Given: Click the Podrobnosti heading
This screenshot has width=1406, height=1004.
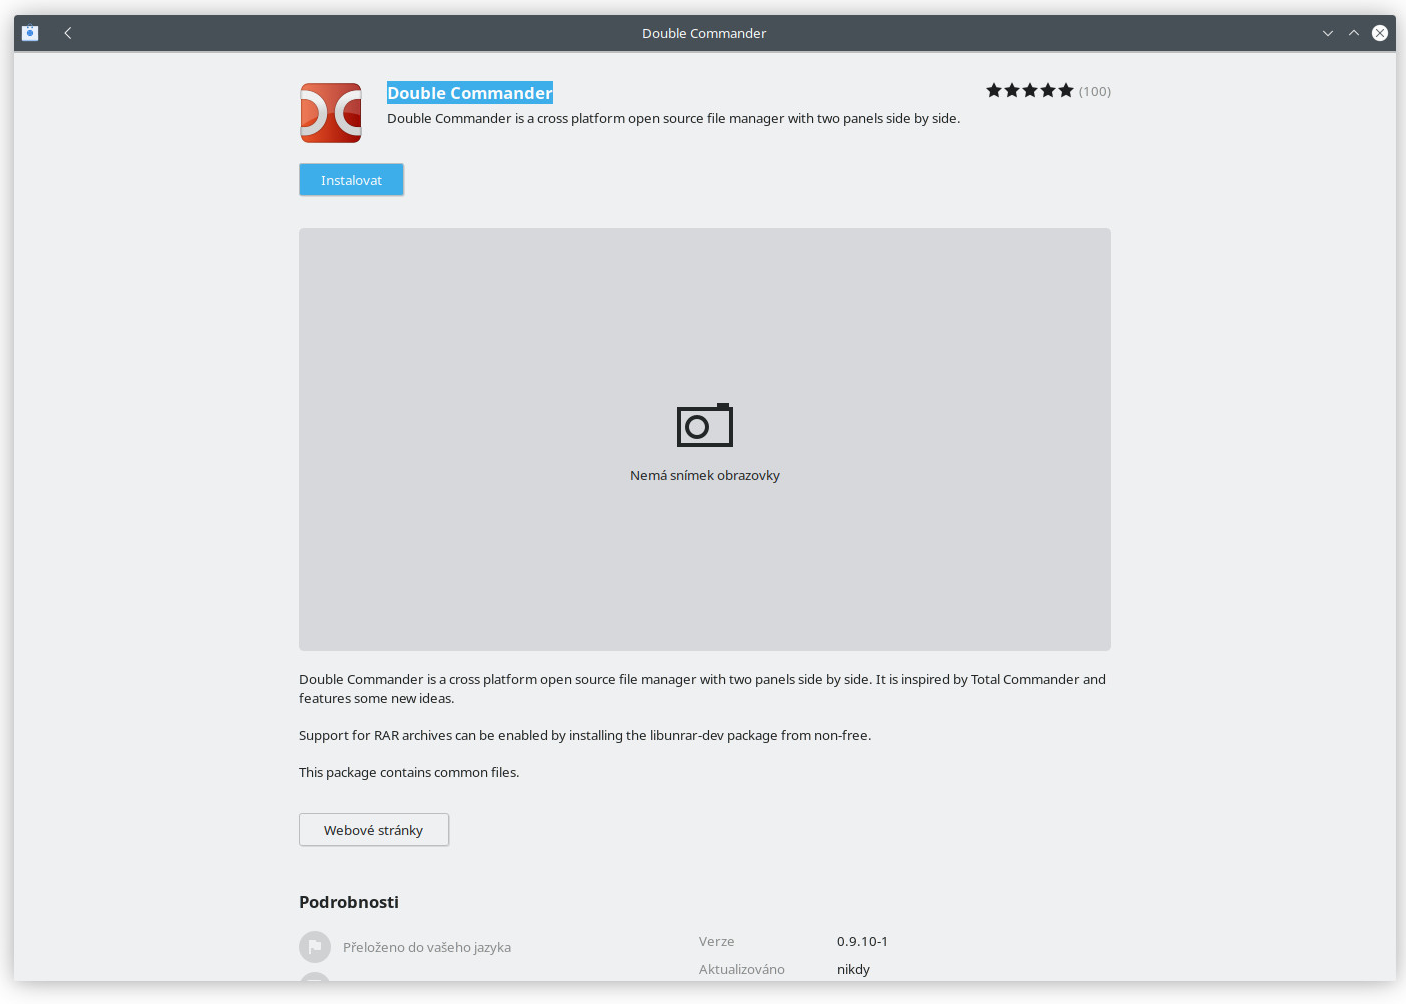Looking at the screenshot, I should tap(349, 902).
